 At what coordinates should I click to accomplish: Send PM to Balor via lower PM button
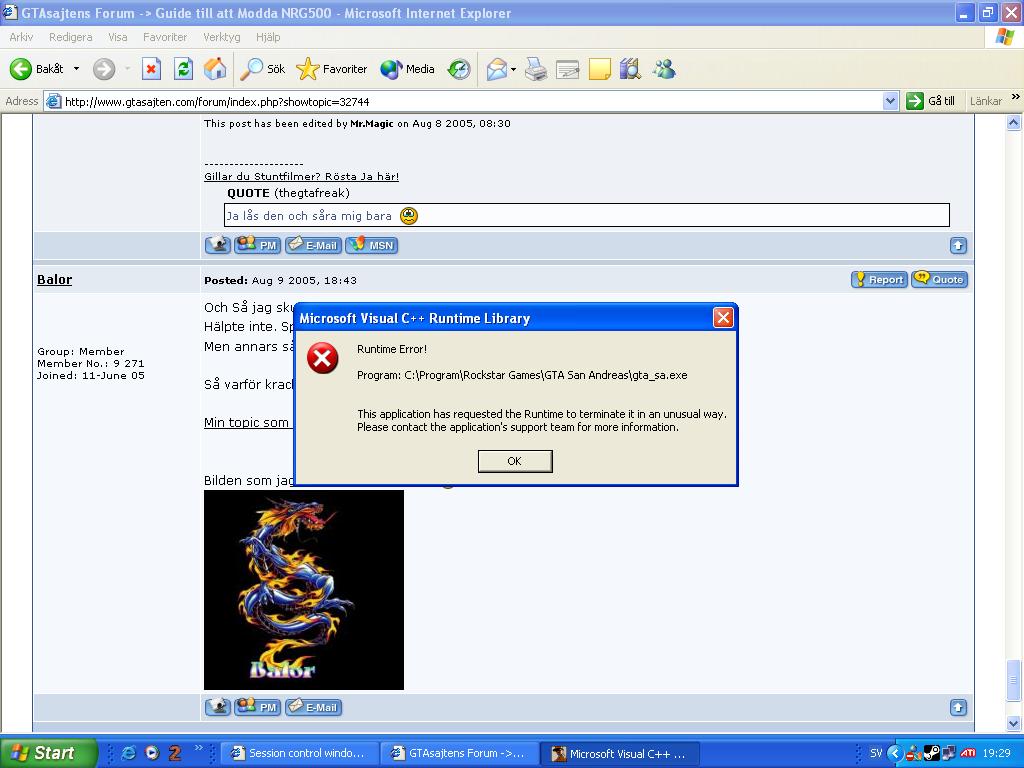point(257,707)
